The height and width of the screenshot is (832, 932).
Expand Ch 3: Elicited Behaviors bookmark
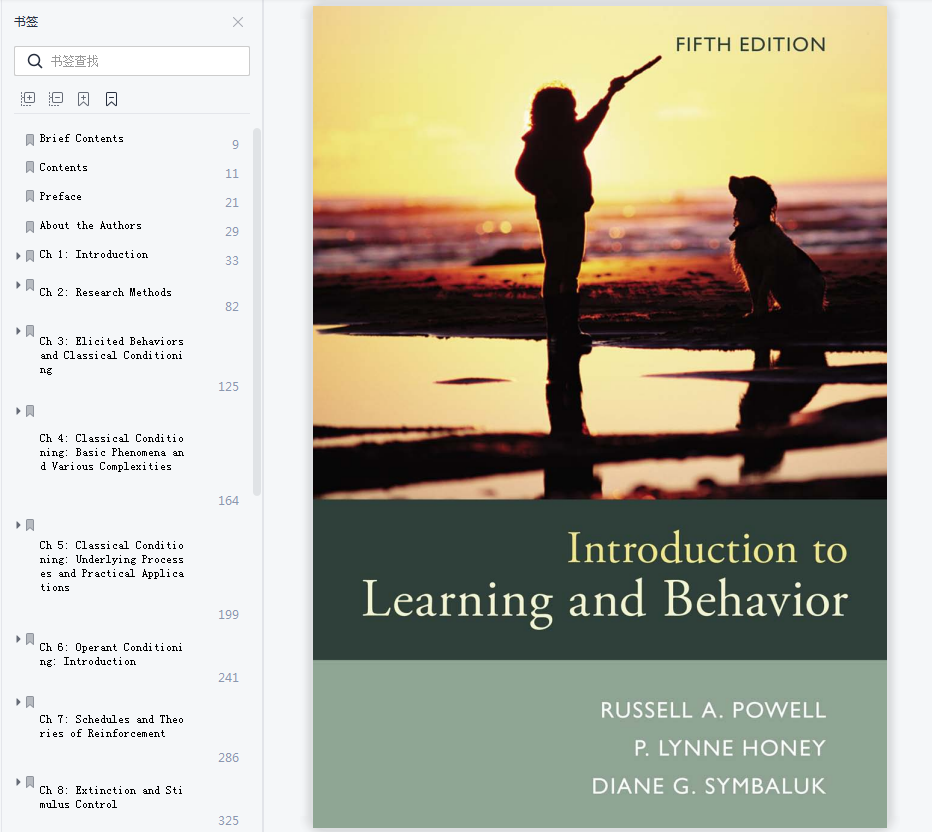click(18, 331)
